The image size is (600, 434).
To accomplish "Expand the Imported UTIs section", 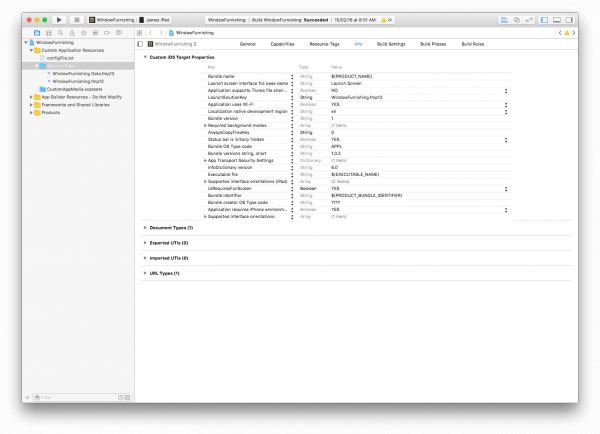I will 145,258.
